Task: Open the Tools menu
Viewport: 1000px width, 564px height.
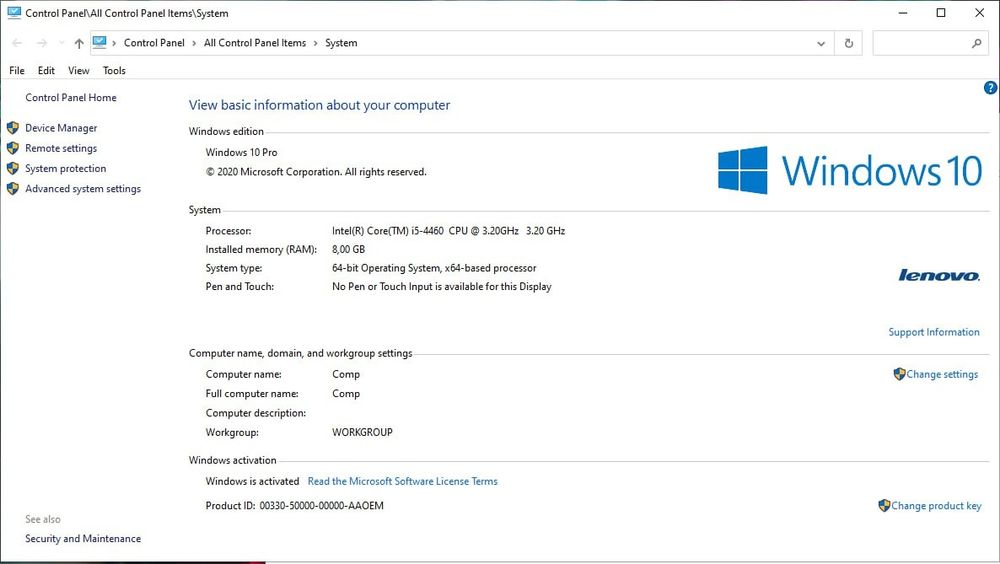Action: tap(114, 71)
